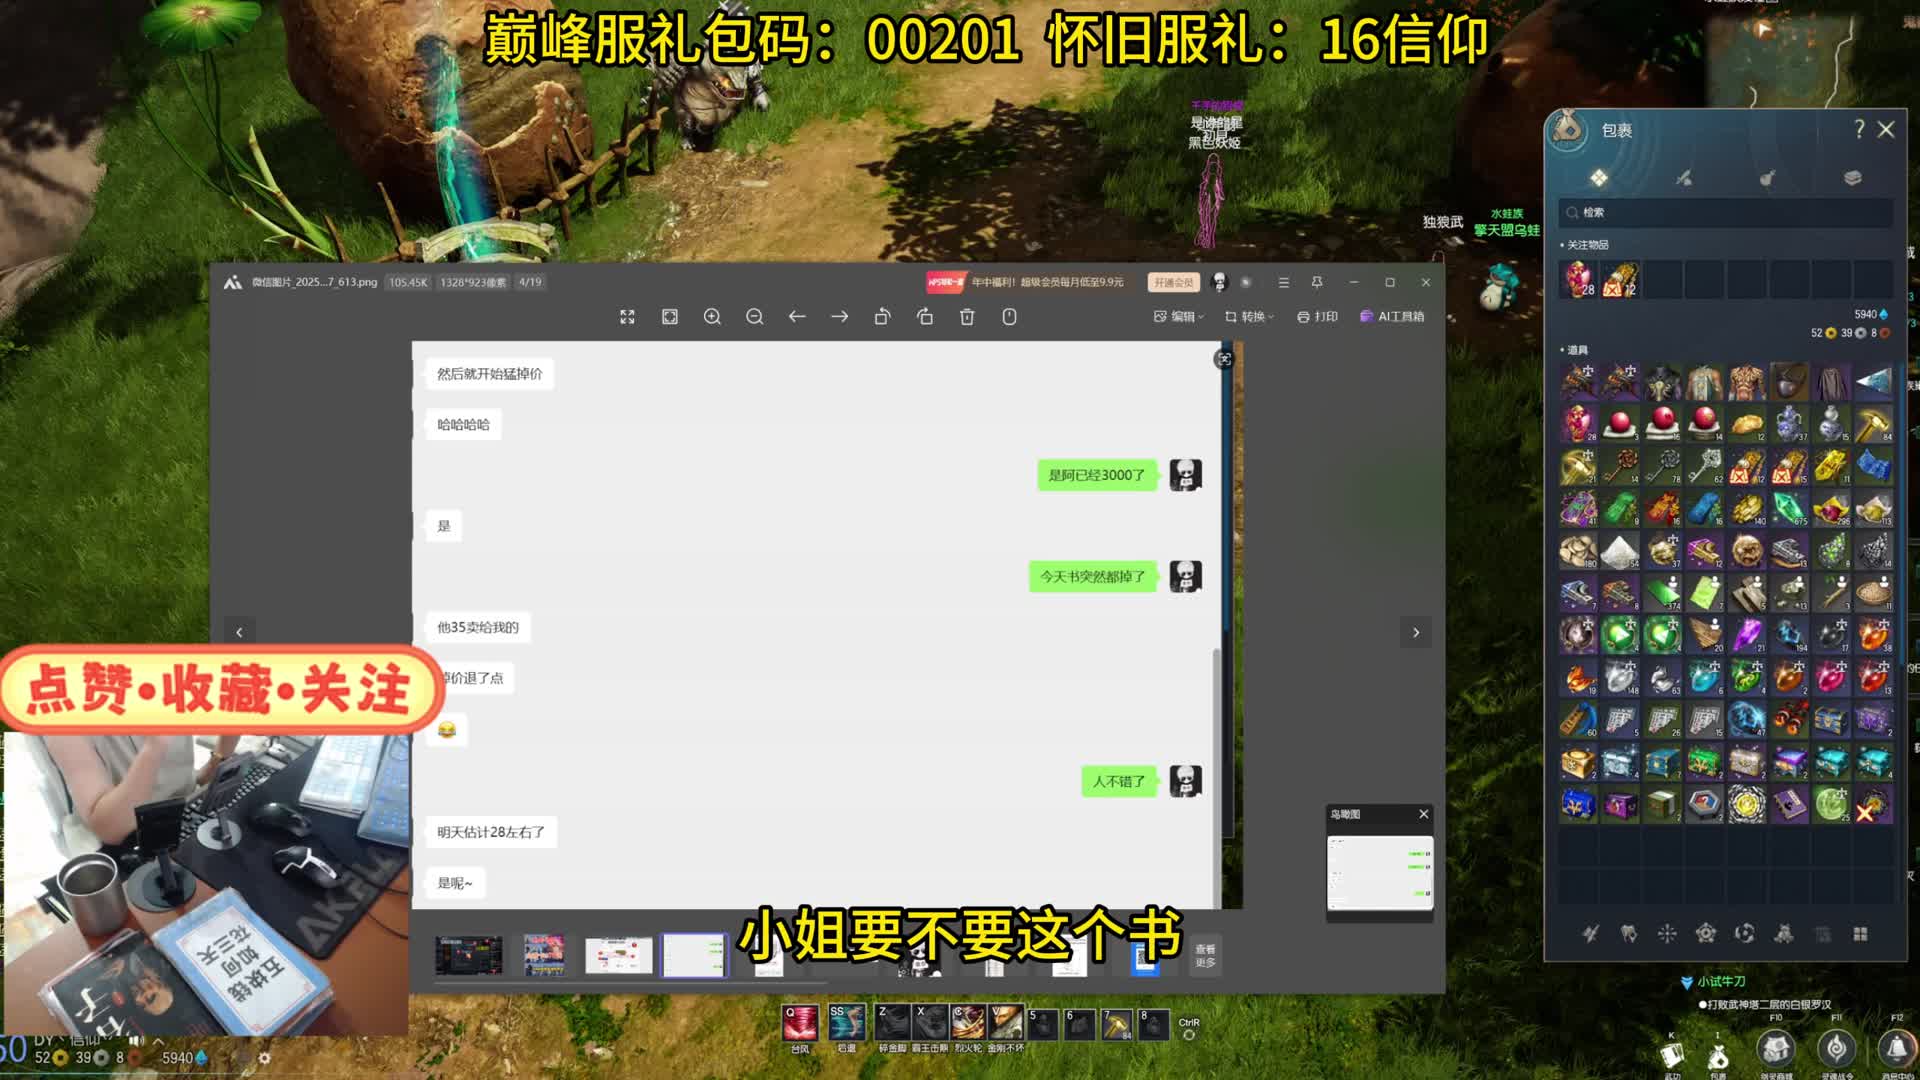This screenshot has width=1920, height=1080.
Task: Rotate the image counterclockwise
Action: click(882, 316)
